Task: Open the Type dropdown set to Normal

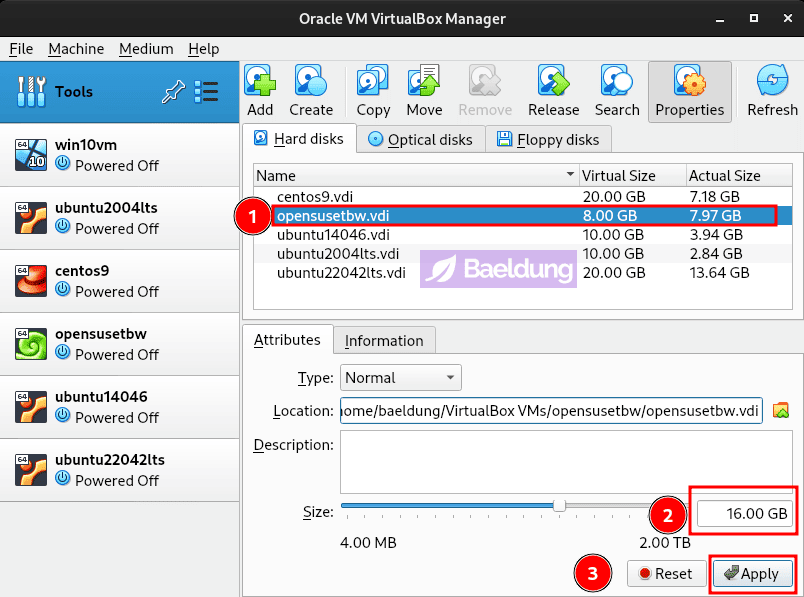Action: point(400,378)
